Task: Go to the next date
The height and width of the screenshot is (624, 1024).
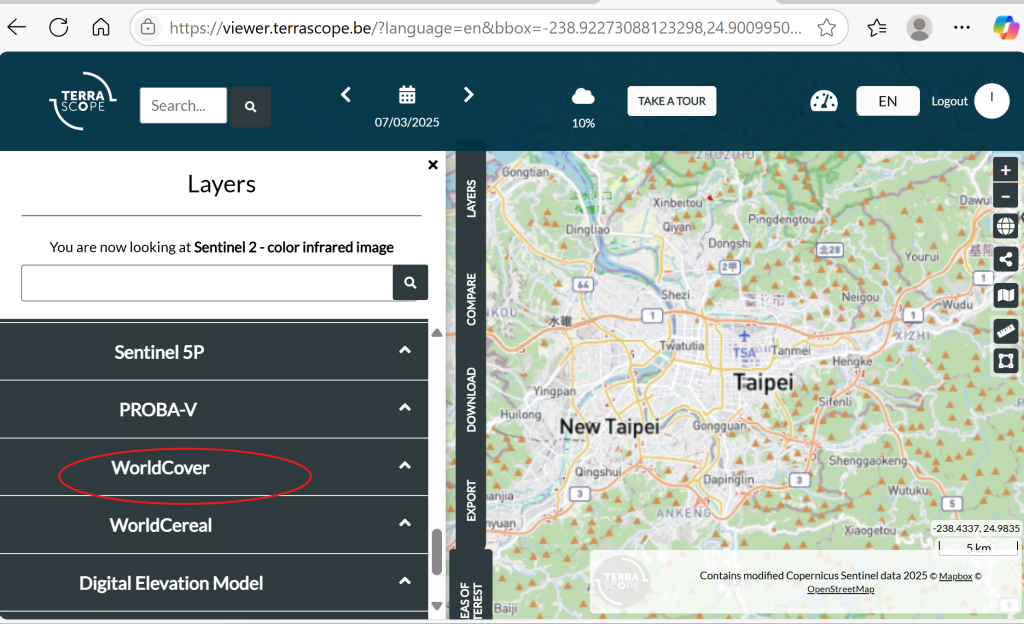Action: (468, 95)
